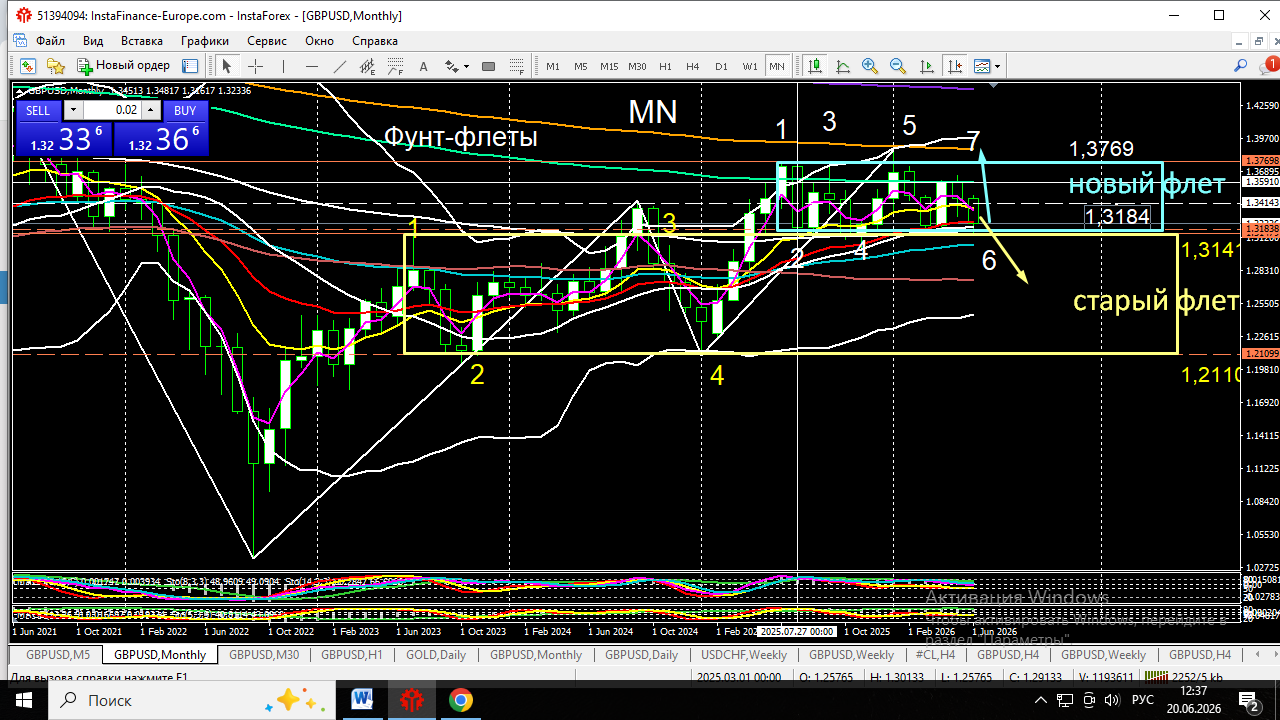
Task: Switch timeframe to H4
Action: coord(693,66)
